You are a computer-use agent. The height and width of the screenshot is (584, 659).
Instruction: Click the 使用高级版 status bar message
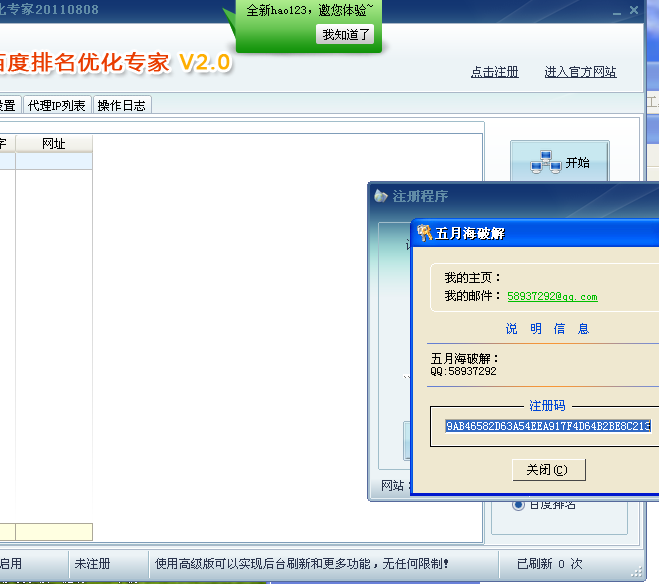coord(301,563)
